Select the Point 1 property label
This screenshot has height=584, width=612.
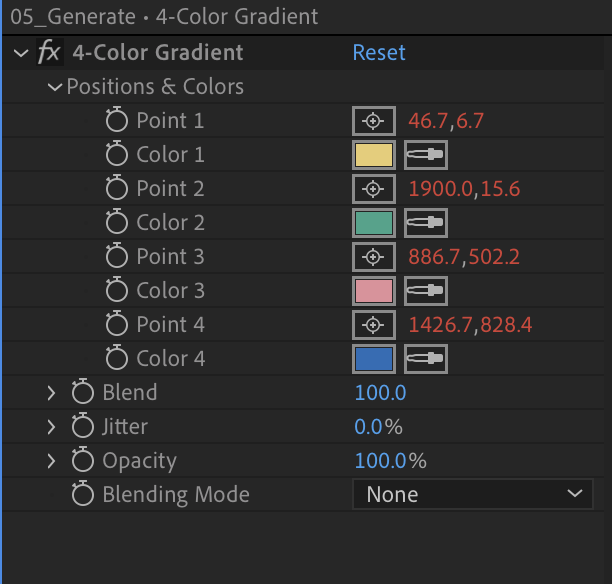(170, 120)
